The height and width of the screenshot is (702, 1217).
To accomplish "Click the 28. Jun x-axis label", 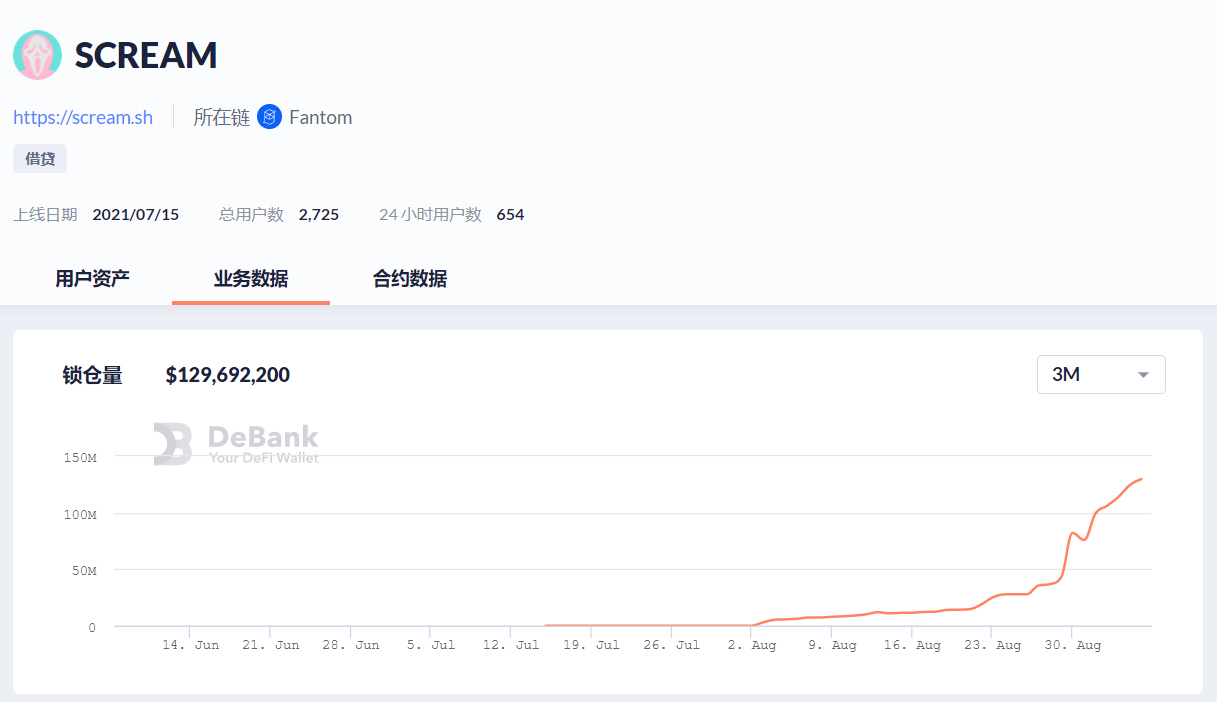I will pyautogui.click(x=351, y=645).
